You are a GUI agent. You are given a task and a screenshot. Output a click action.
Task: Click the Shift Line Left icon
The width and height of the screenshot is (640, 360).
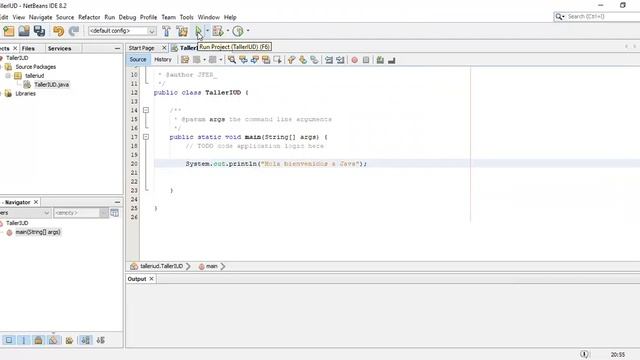click(x=329, y=60)
